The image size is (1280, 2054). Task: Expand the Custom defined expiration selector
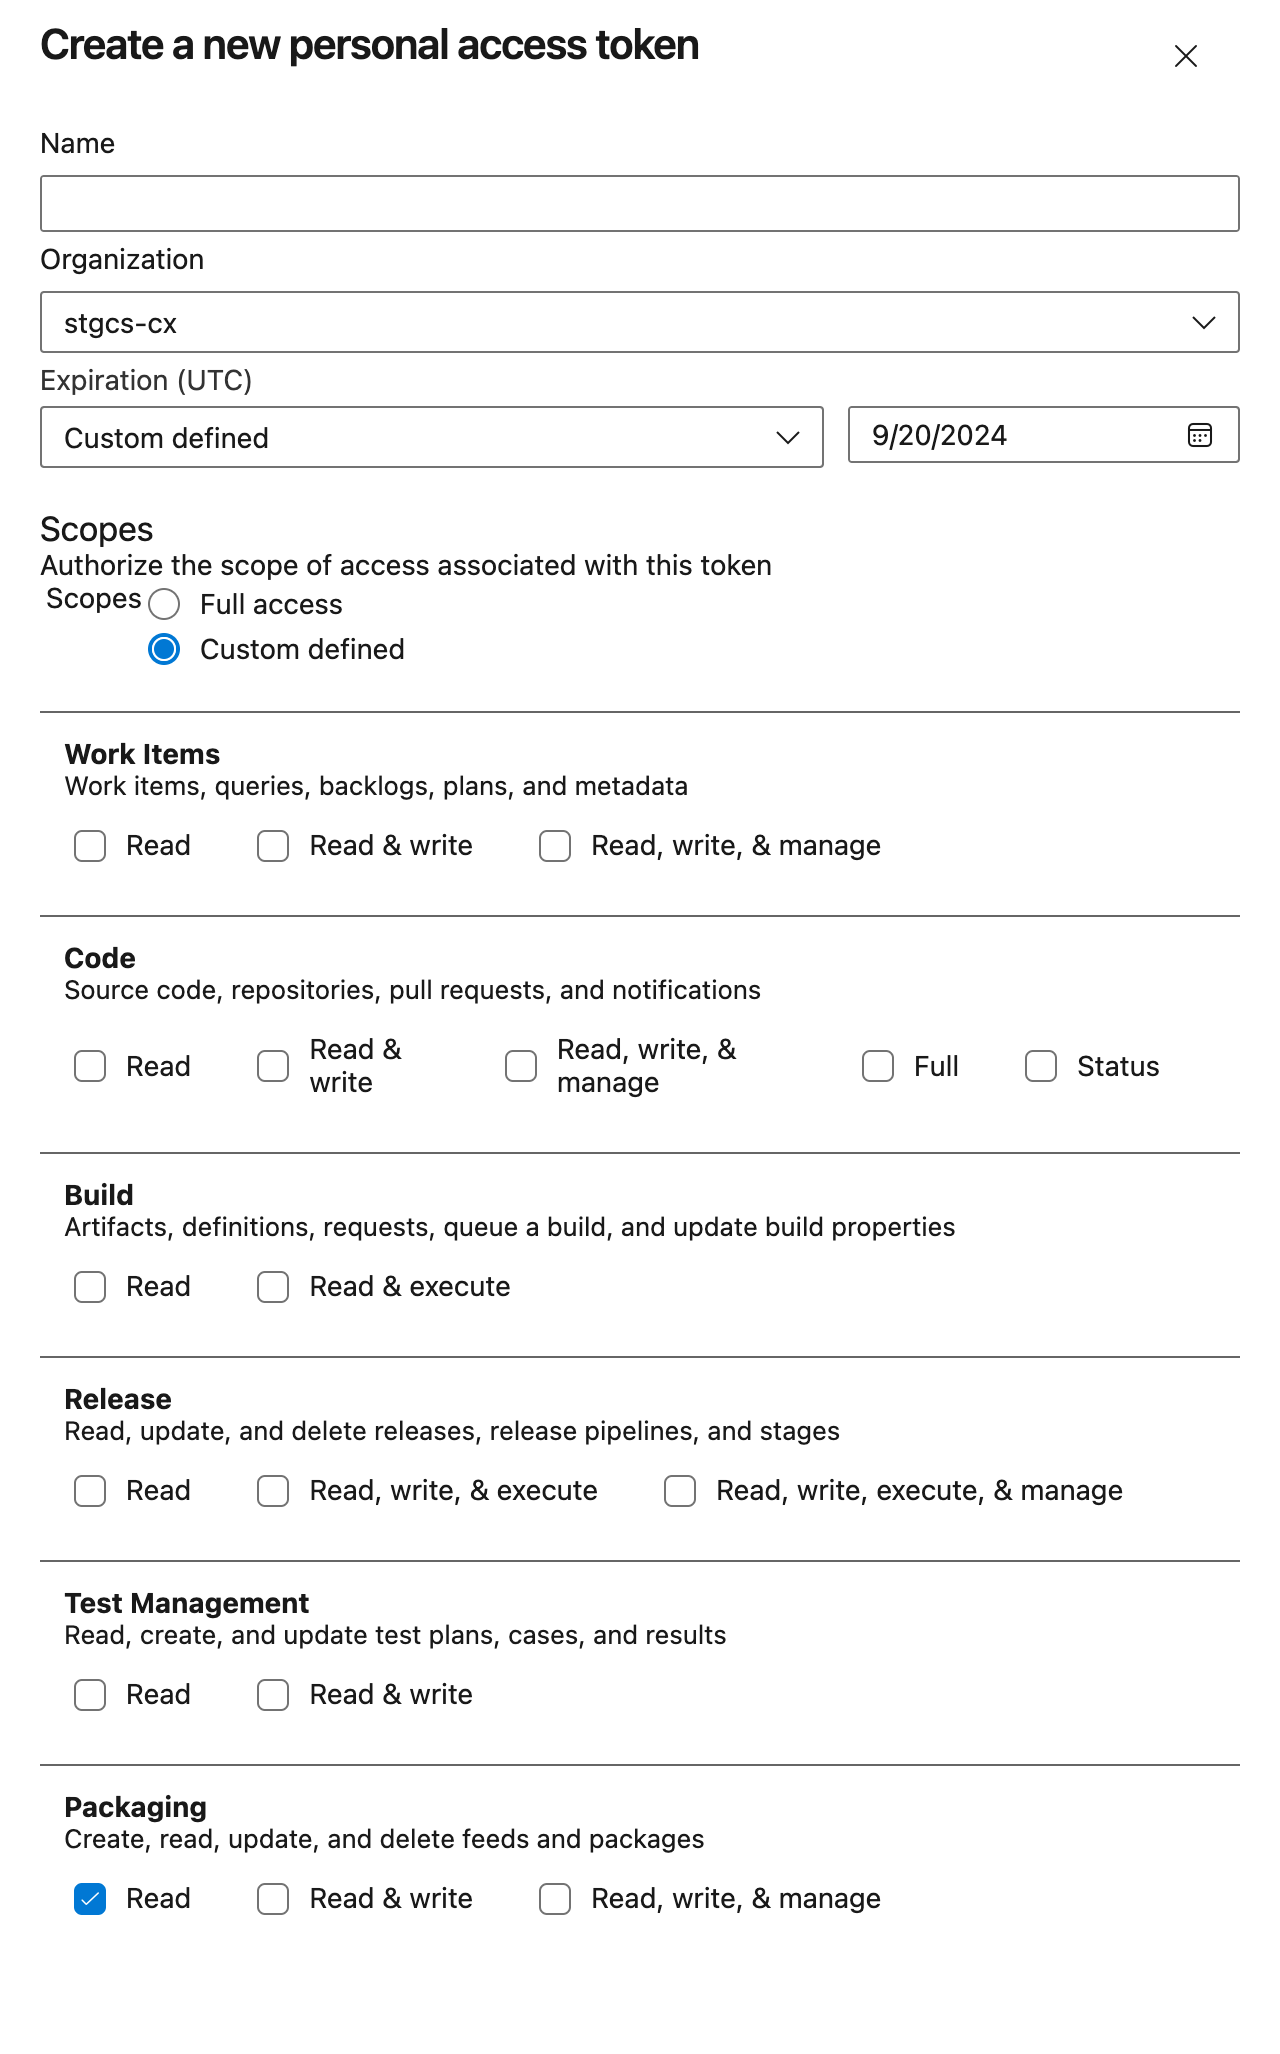pyautogui.click(x=789, y=437)
